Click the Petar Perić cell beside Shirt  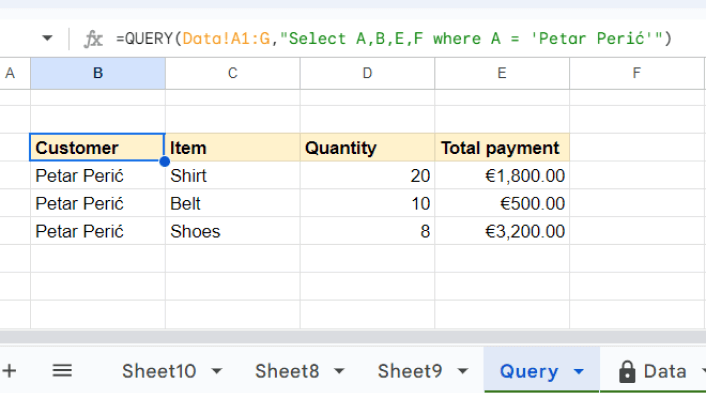tap(98, 176)
